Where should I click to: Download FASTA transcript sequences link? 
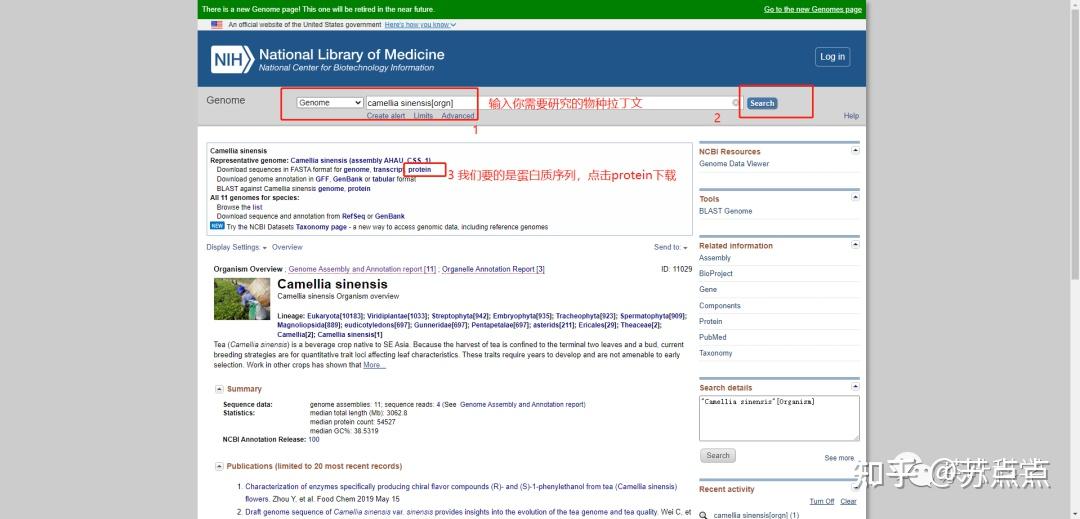point(388,169)
